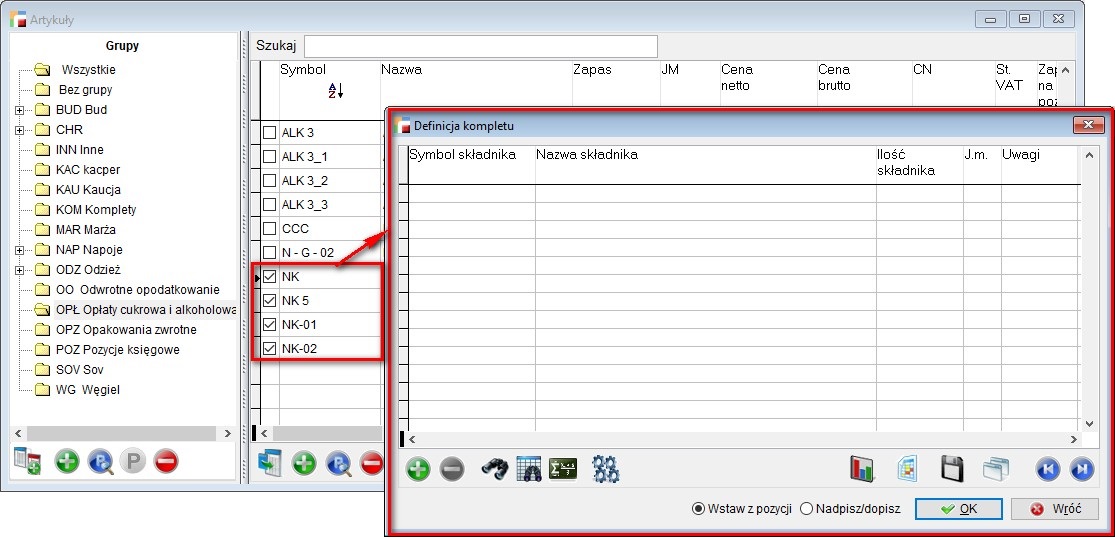Viewport: 1115px width, 538px height.
Task: Open the bar chart icon in Definicja kompletu
Action: (862, 469)
